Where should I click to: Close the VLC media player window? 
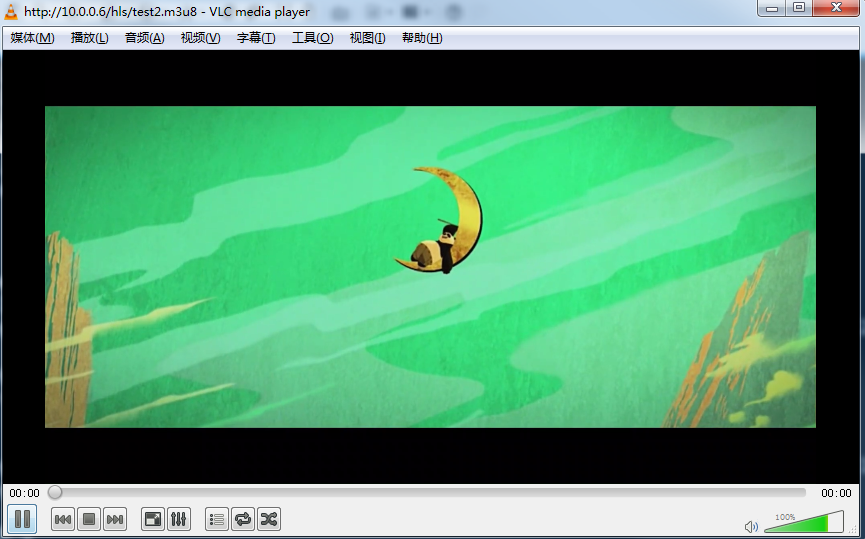point(836,8)
